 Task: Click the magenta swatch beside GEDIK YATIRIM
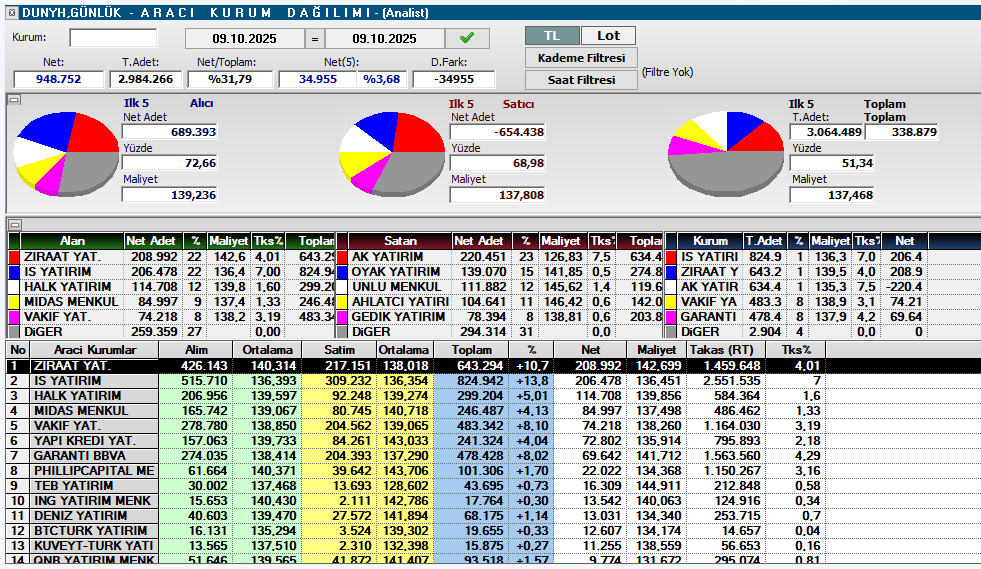pyautogui.click(x=342, y=317)
